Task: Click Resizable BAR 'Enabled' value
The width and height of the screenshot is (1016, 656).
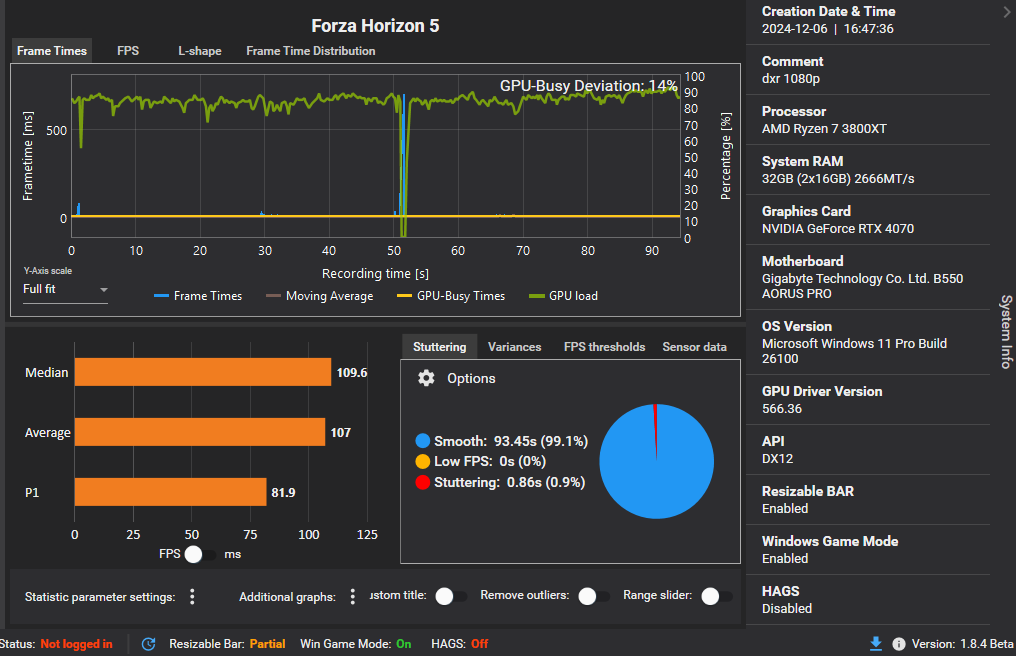Action: [x=785, y=508]
